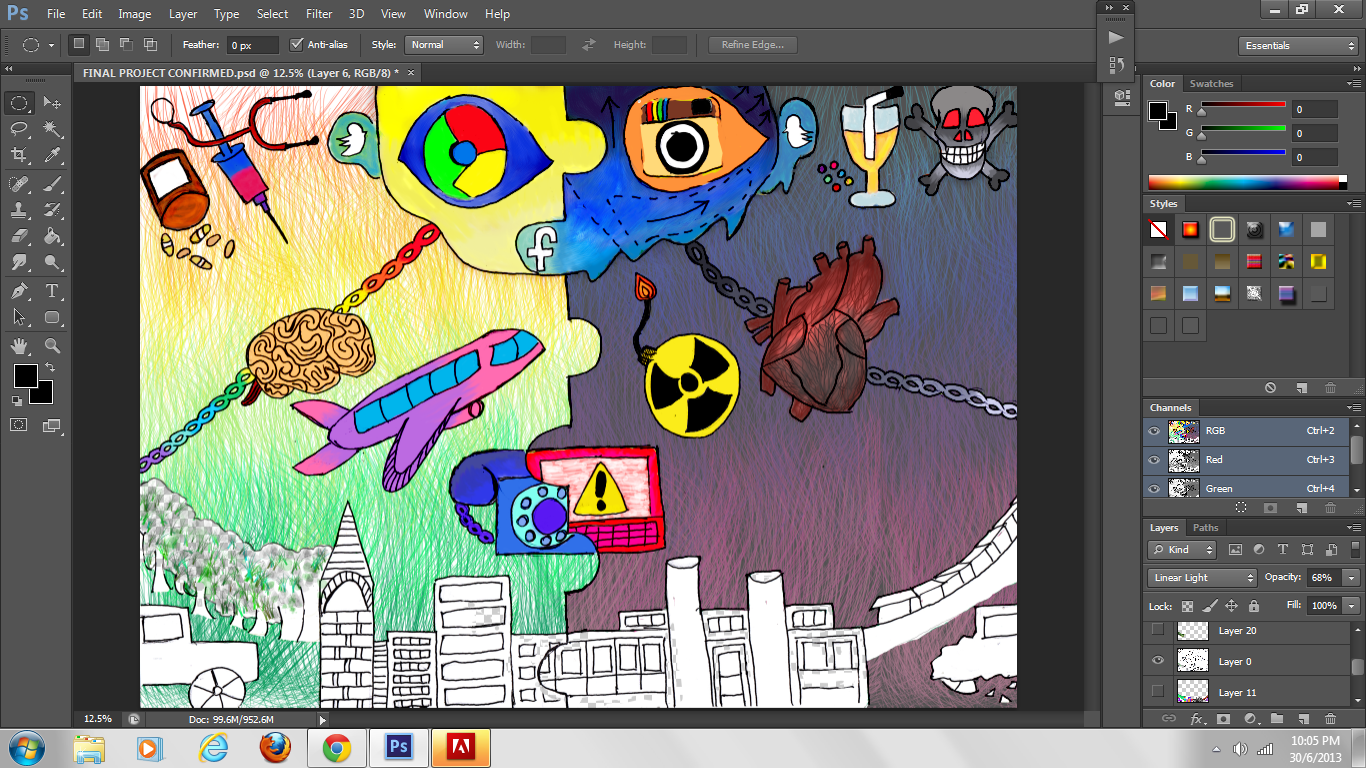Select the Eyedropper tool
The width and height of the screenshot is (1366, 768).
(52, 155)
